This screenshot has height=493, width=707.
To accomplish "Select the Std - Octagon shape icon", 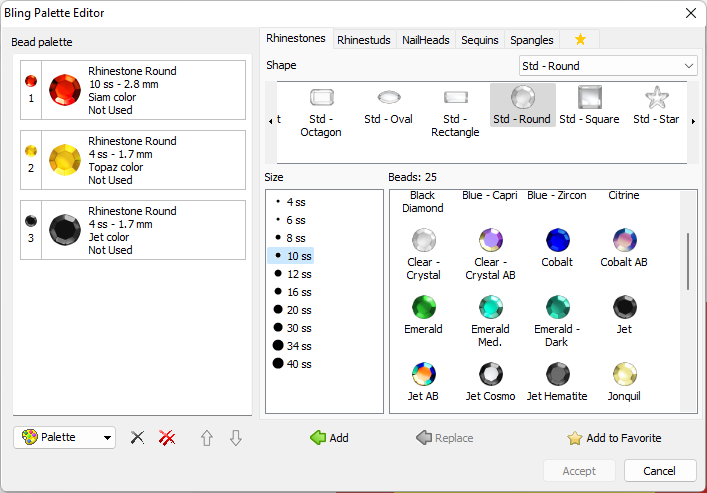I will [321, 98].
